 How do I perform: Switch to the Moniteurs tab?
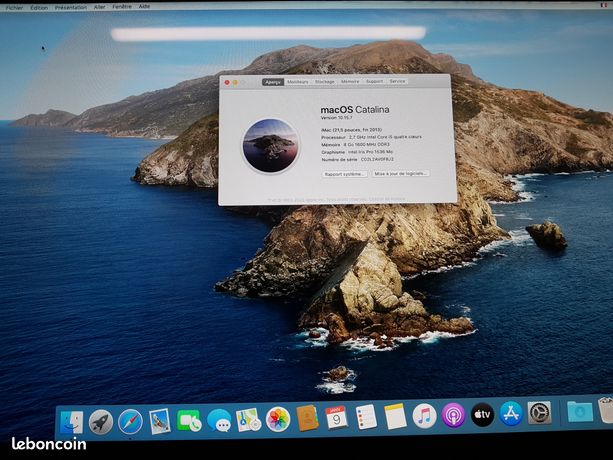coord(298,82)
